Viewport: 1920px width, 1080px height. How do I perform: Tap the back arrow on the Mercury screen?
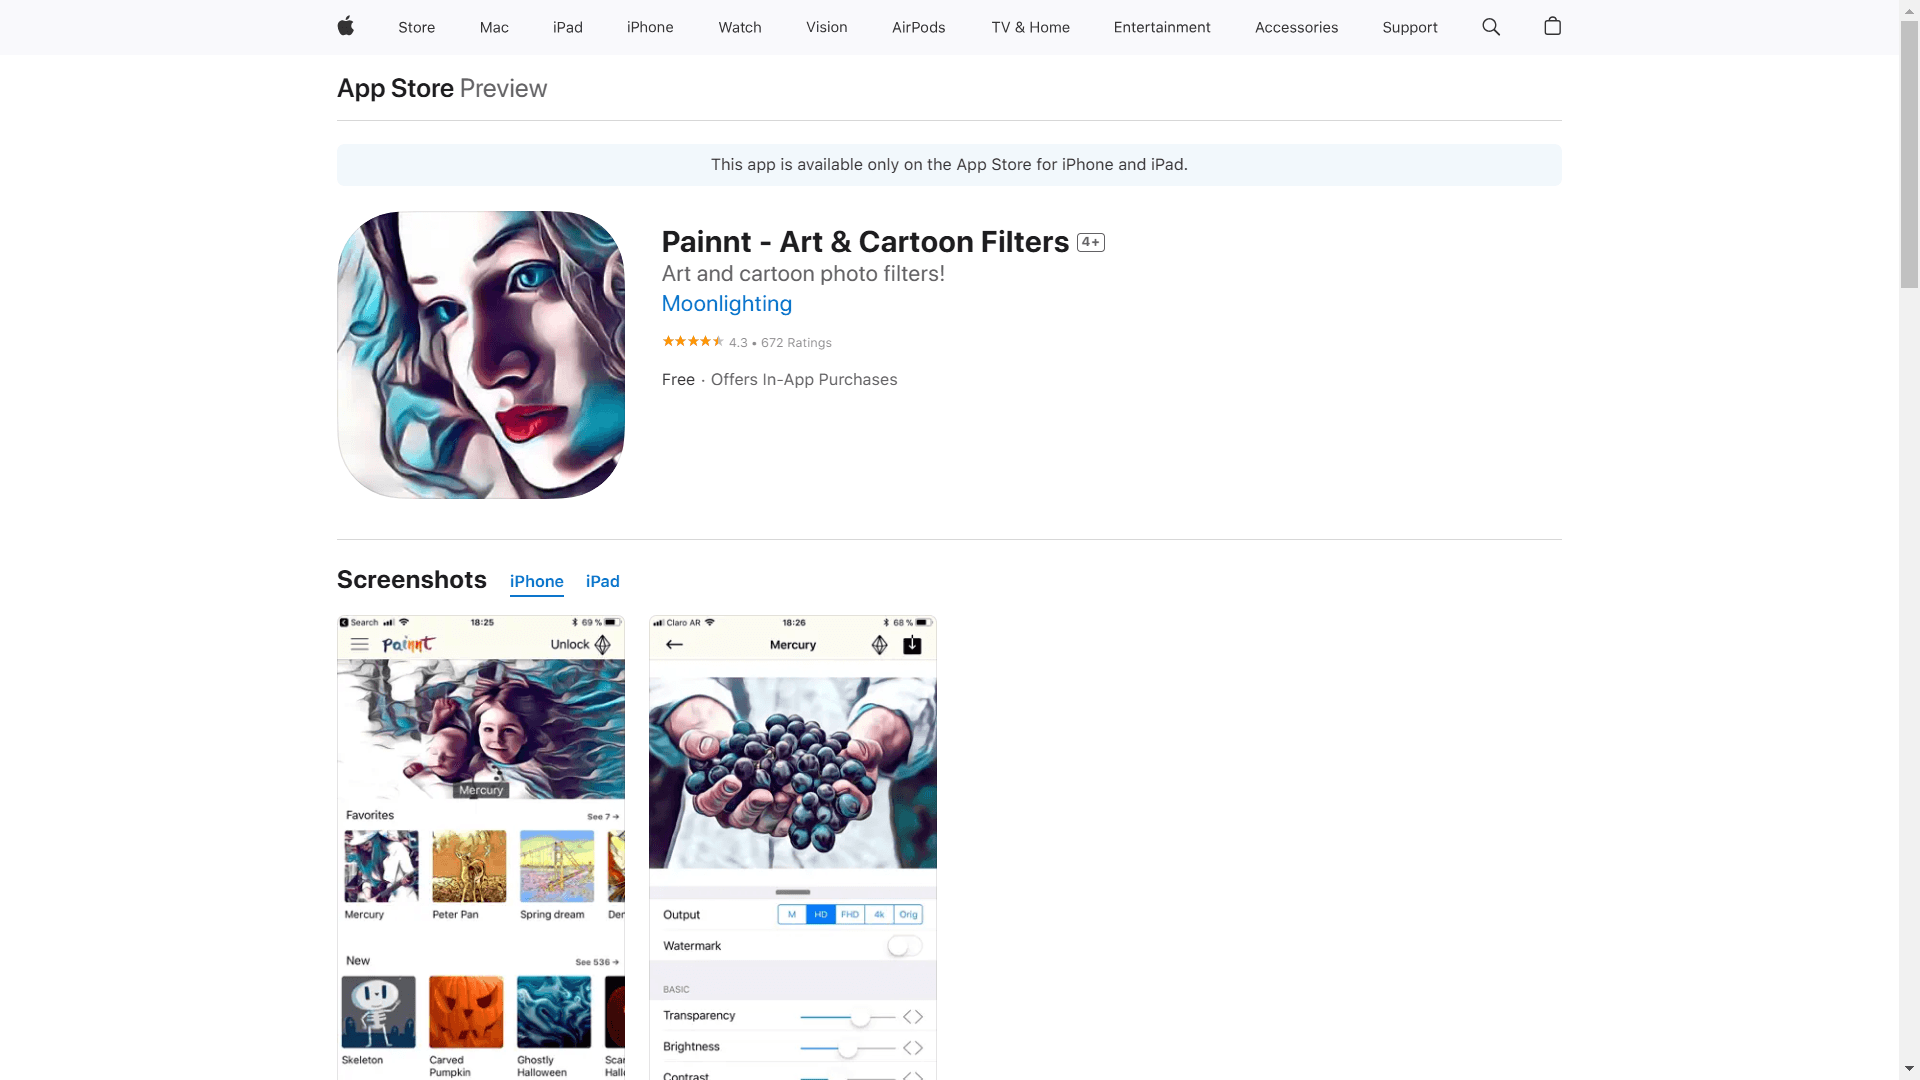(x=674, y=644)
